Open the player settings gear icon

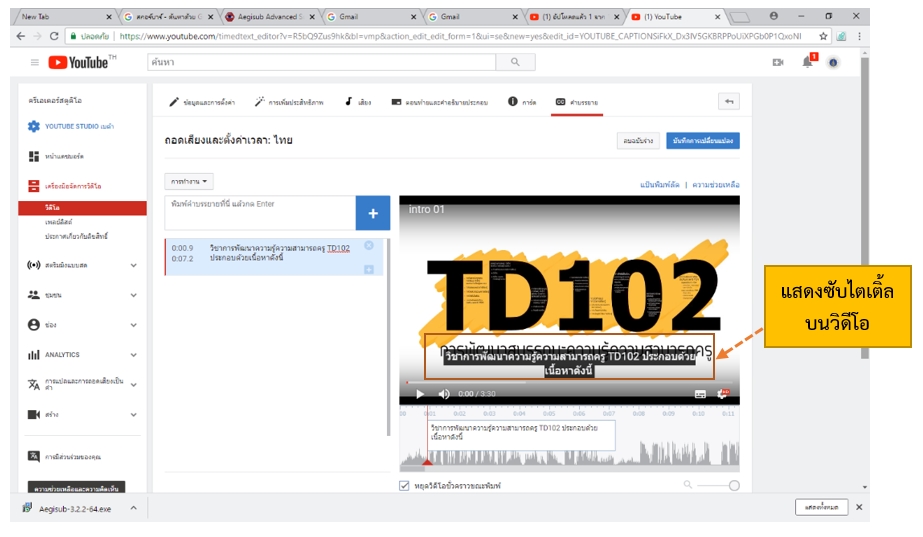(x=723, y=394)
